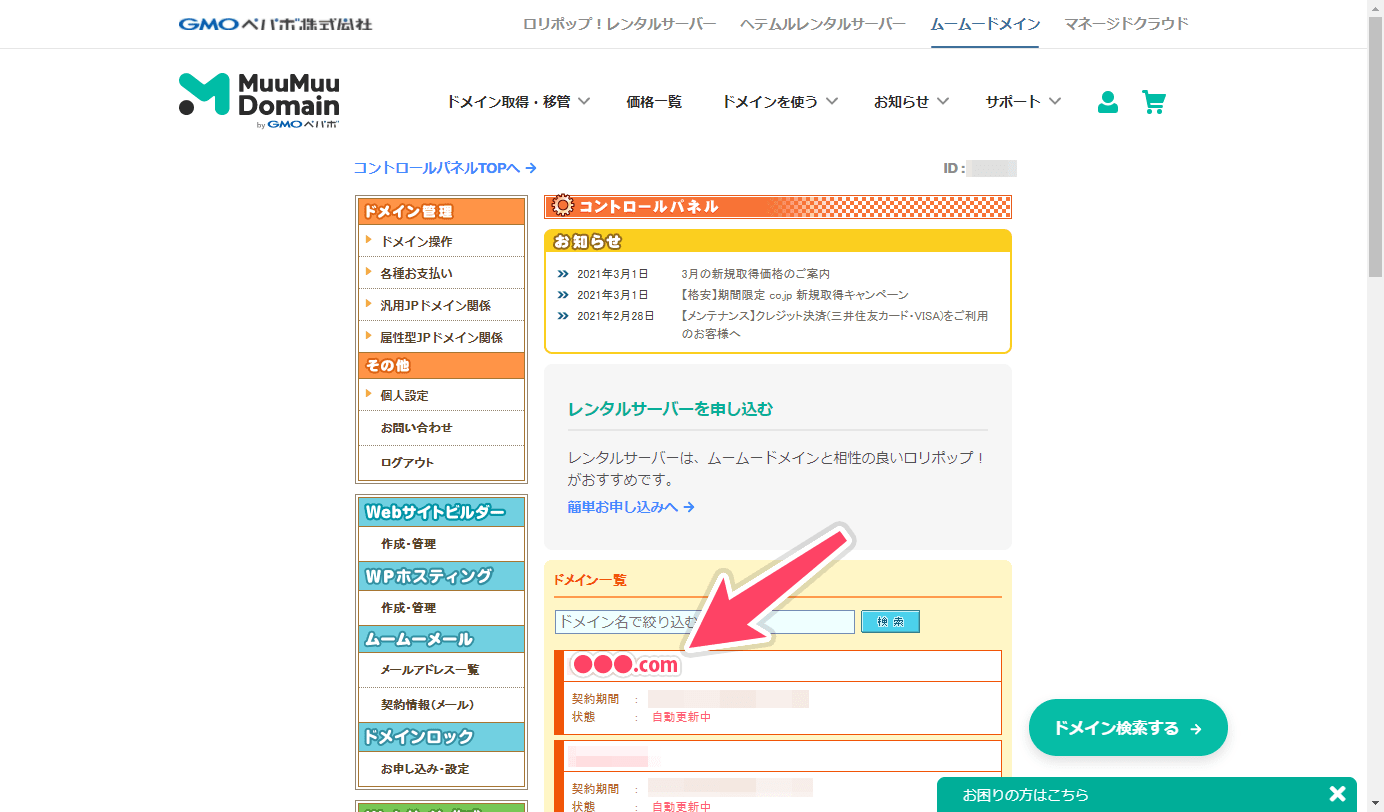This screenshot has height=812, width=1384.
Task: Close the お困りの方はこちら help banner
Action: [1337, 794]
